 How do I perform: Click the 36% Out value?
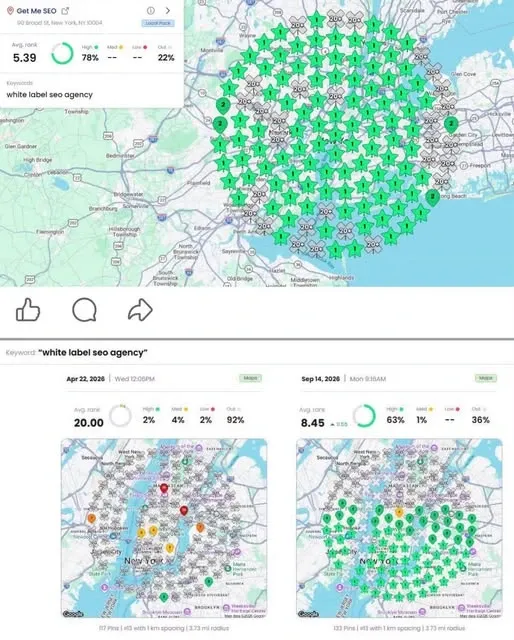pyautogui.click(x=481, y=420)
